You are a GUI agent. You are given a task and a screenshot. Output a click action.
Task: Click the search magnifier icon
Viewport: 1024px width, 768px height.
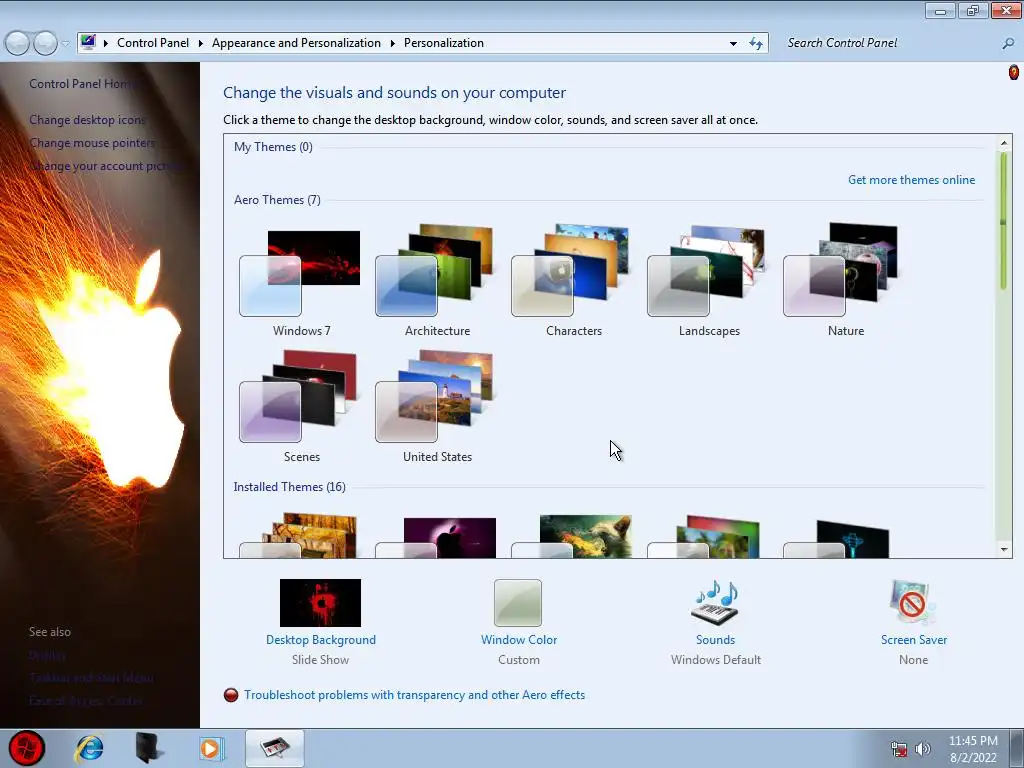1008,43
